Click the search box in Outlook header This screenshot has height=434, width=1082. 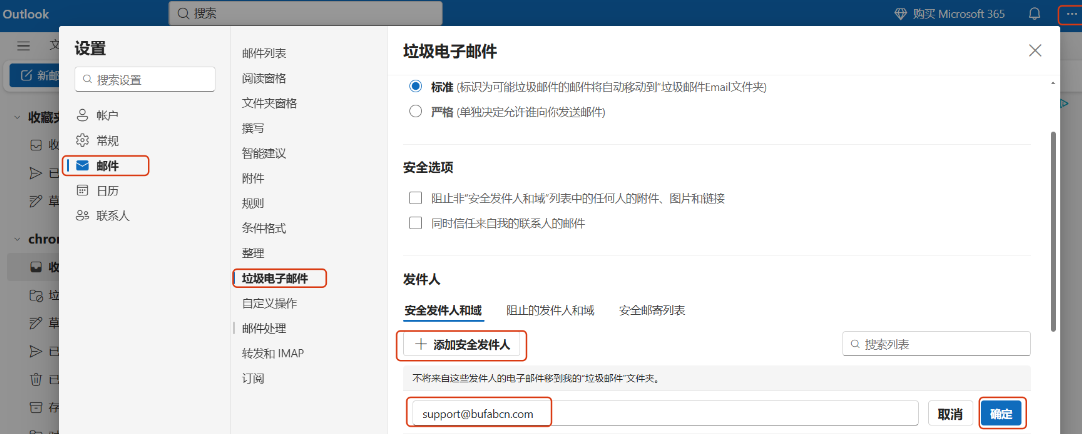click(x=305, y=13)
